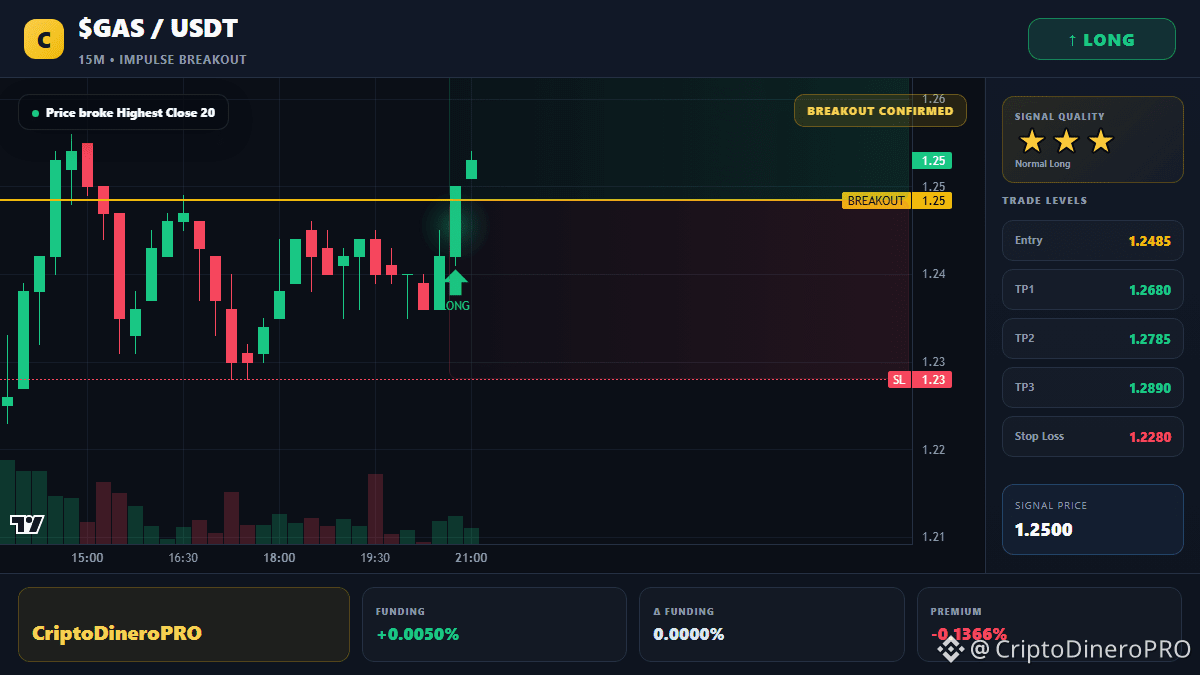Click the BREAKOUT price line label
Image resolution: width=1200 pixels, height=675 pixels.
(x=876, y=201)
